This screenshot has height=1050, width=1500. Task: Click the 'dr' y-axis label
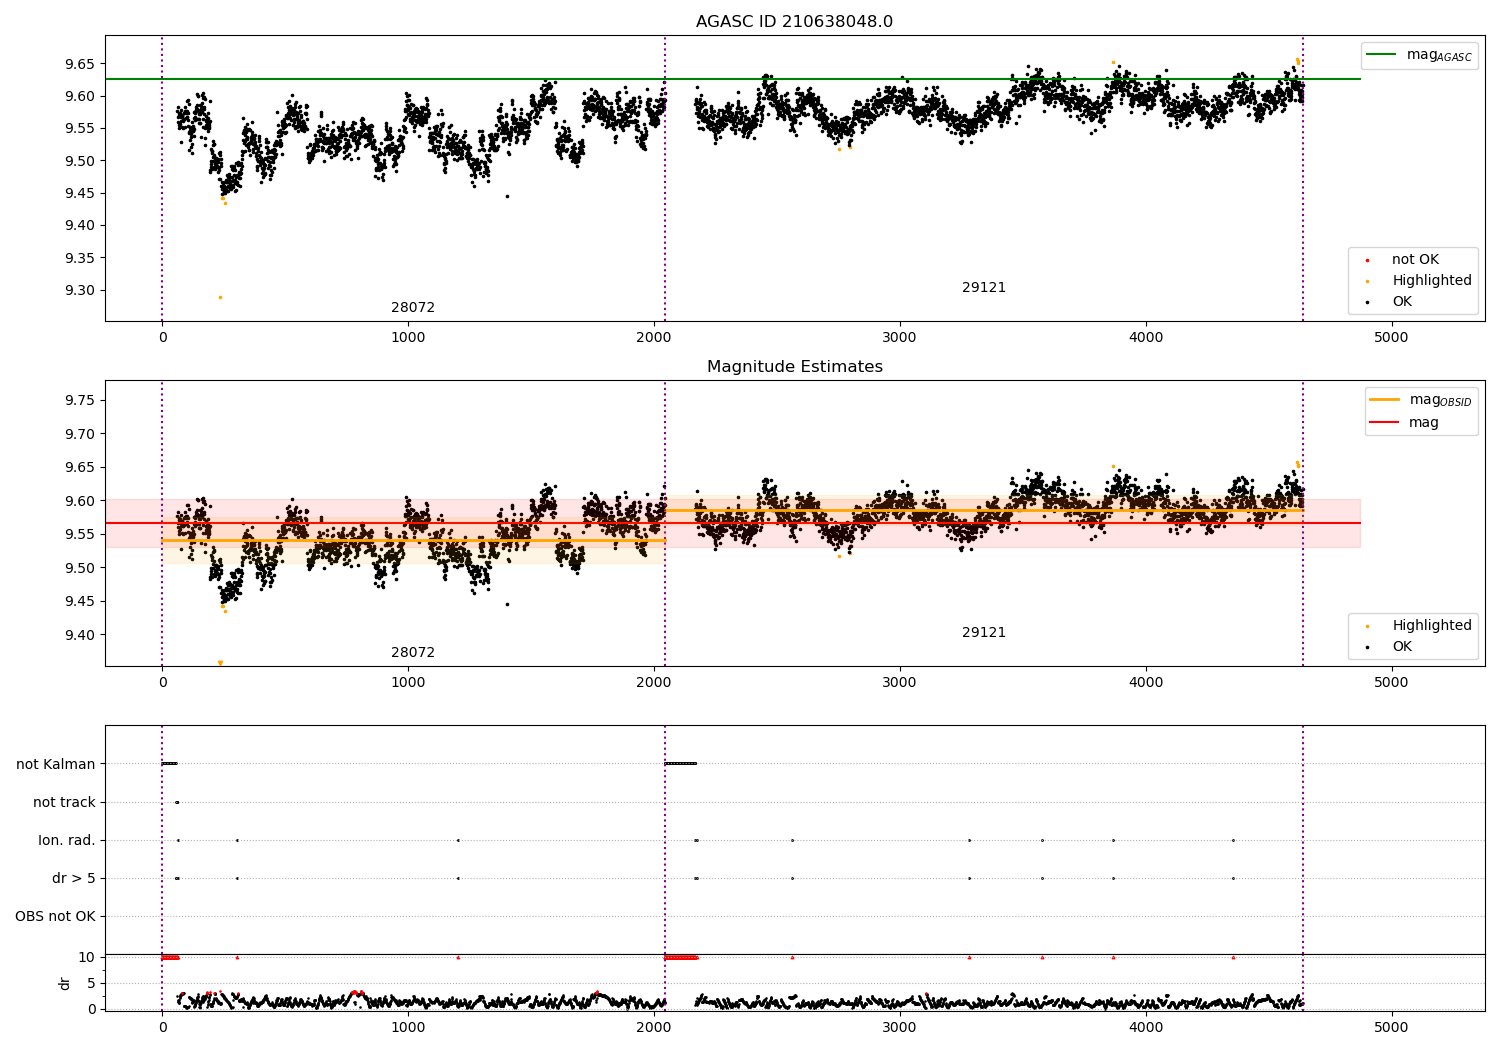coord(65,983)
